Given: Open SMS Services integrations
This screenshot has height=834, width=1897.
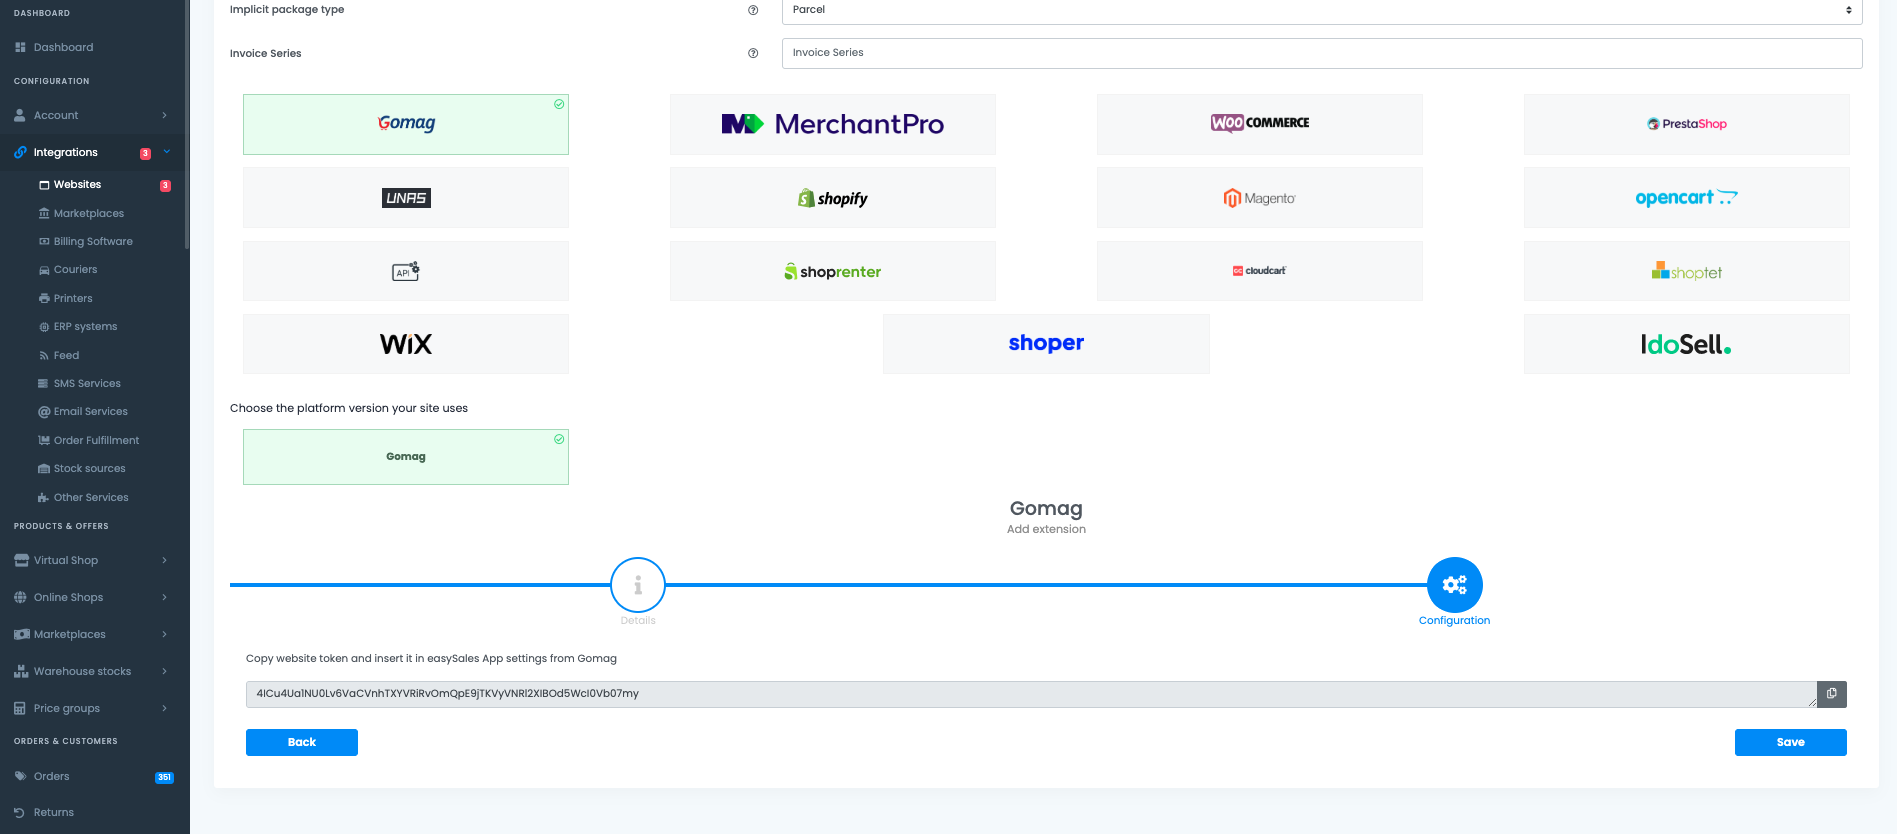Looking at the screenshot, I should [87, 383].
